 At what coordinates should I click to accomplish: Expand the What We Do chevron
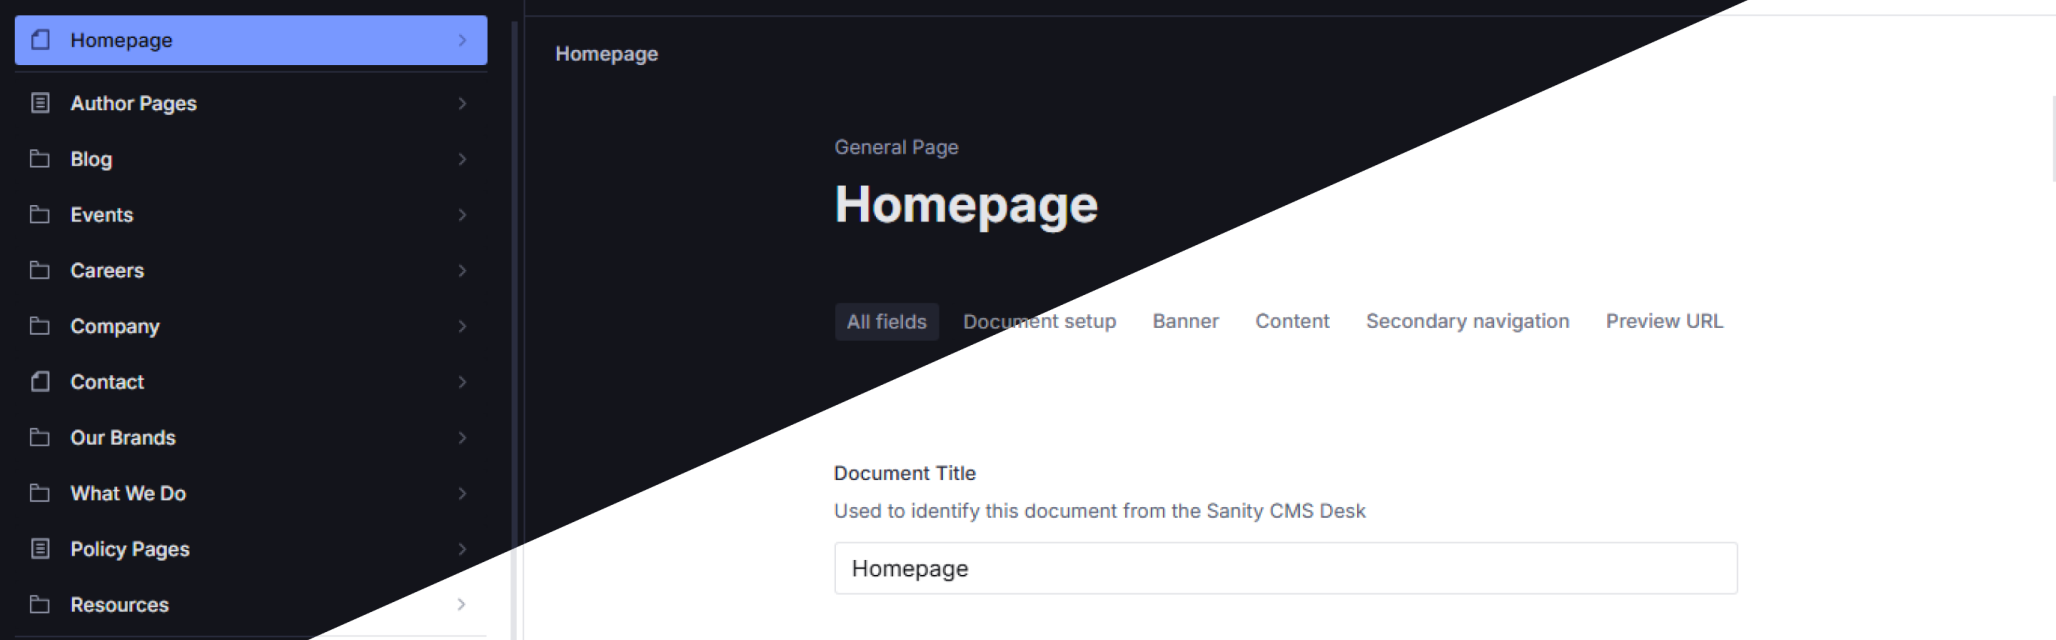462,493
